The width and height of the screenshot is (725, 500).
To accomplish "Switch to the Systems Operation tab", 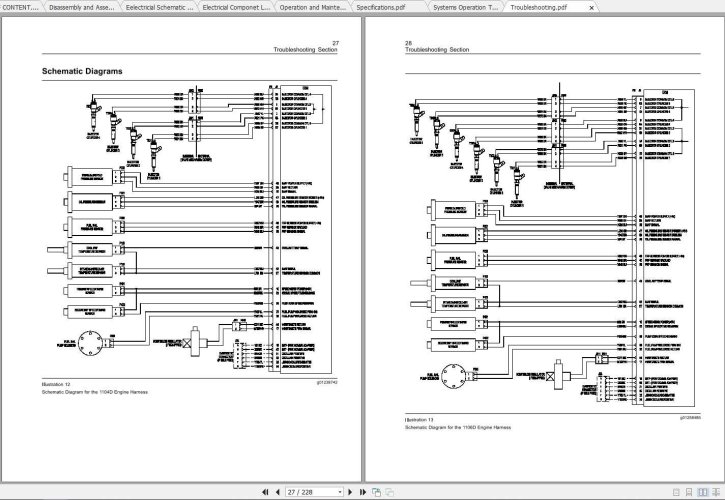I will 464,6.
